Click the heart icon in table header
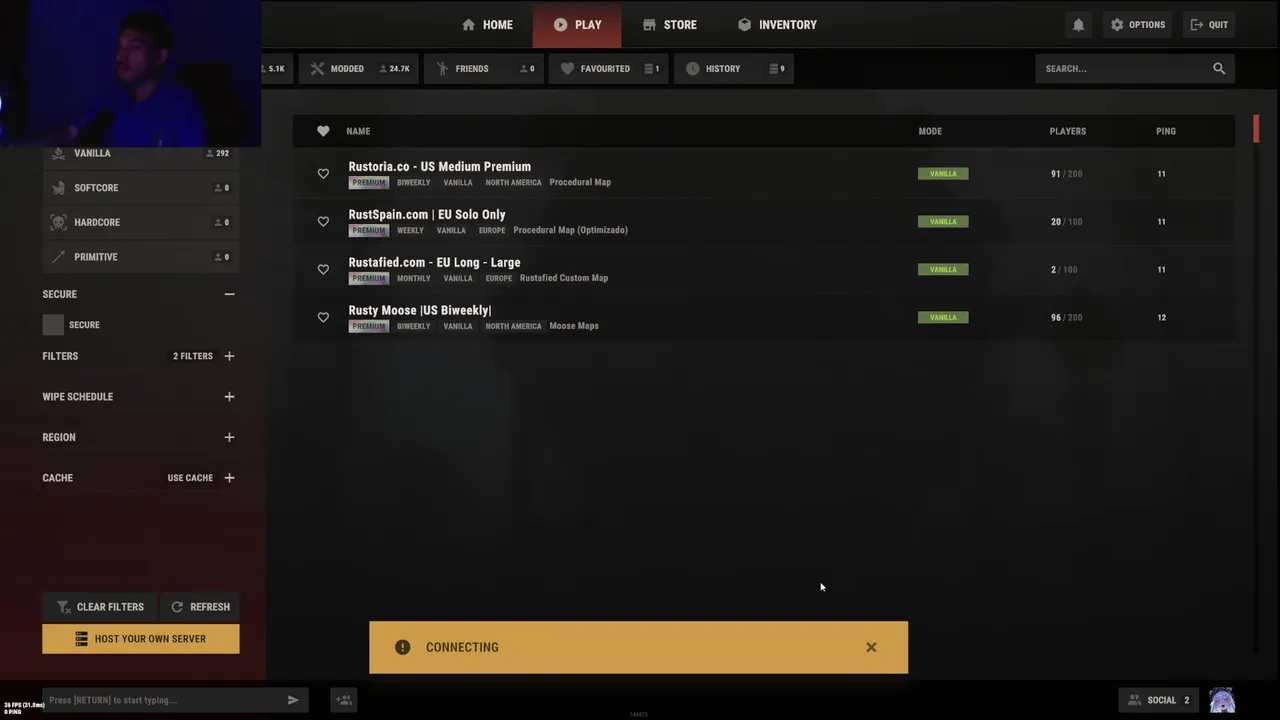The height and width of the screenshot is (720, 1280). tap(323, 131)
